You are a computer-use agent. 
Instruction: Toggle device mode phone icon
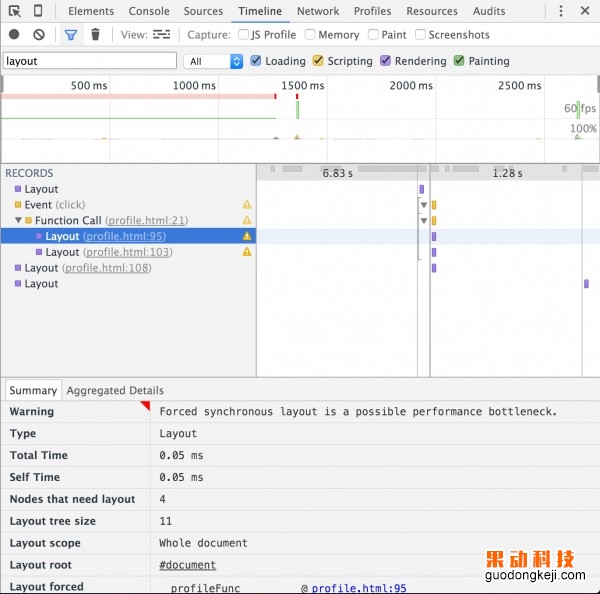click(38, 11)
